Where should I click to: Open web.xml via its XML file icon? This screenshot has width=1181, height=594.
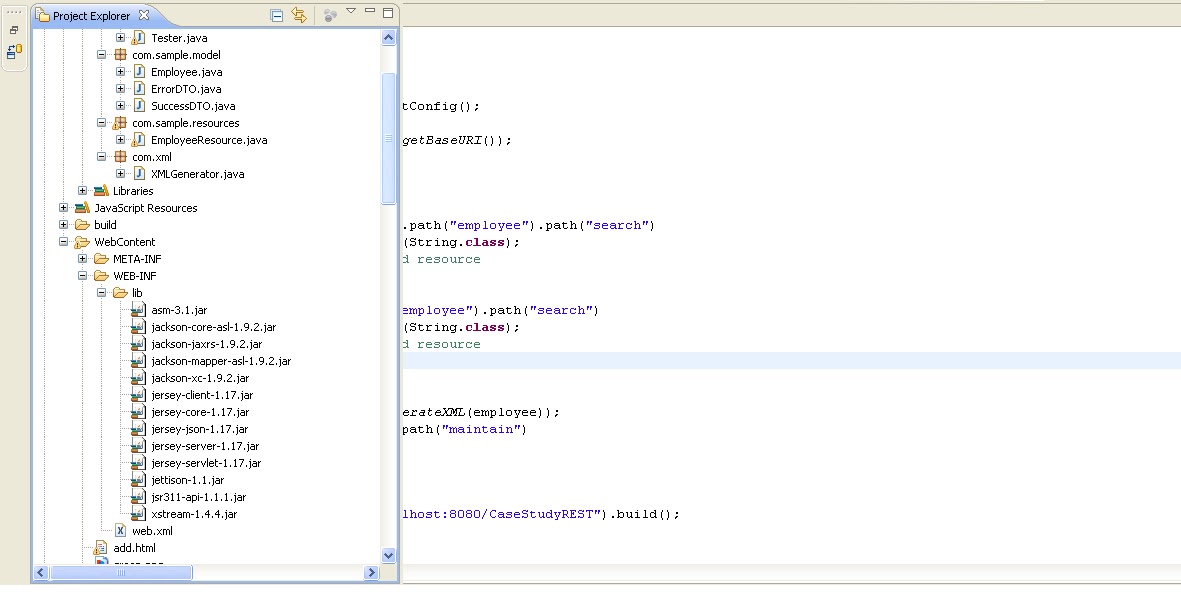pyautogui.click(x=122, y=531)
